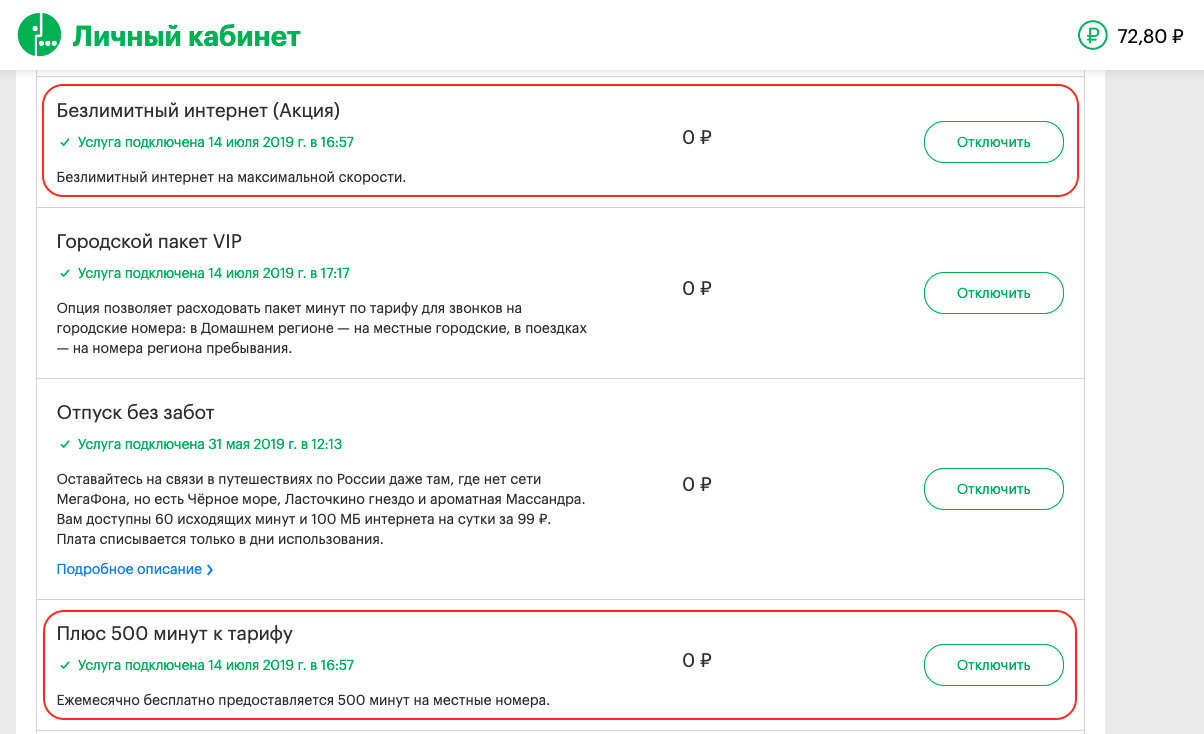The image size is (1204, 734).
Task: Click Отключить for Городской пакет VIP
Action: [993, 293]
